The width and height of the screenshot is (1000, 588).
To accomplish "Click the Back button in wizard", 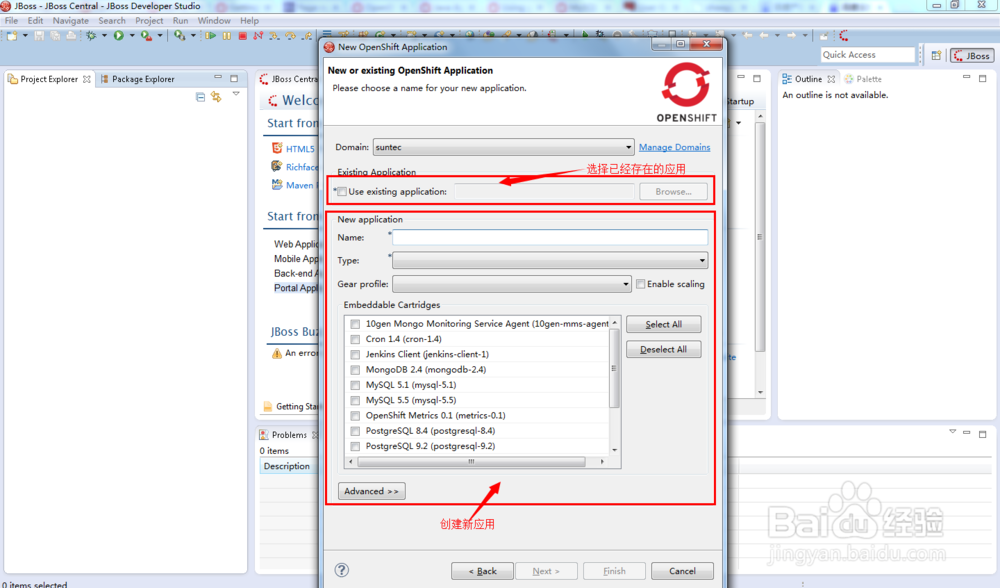I will (x=482, y=571).
